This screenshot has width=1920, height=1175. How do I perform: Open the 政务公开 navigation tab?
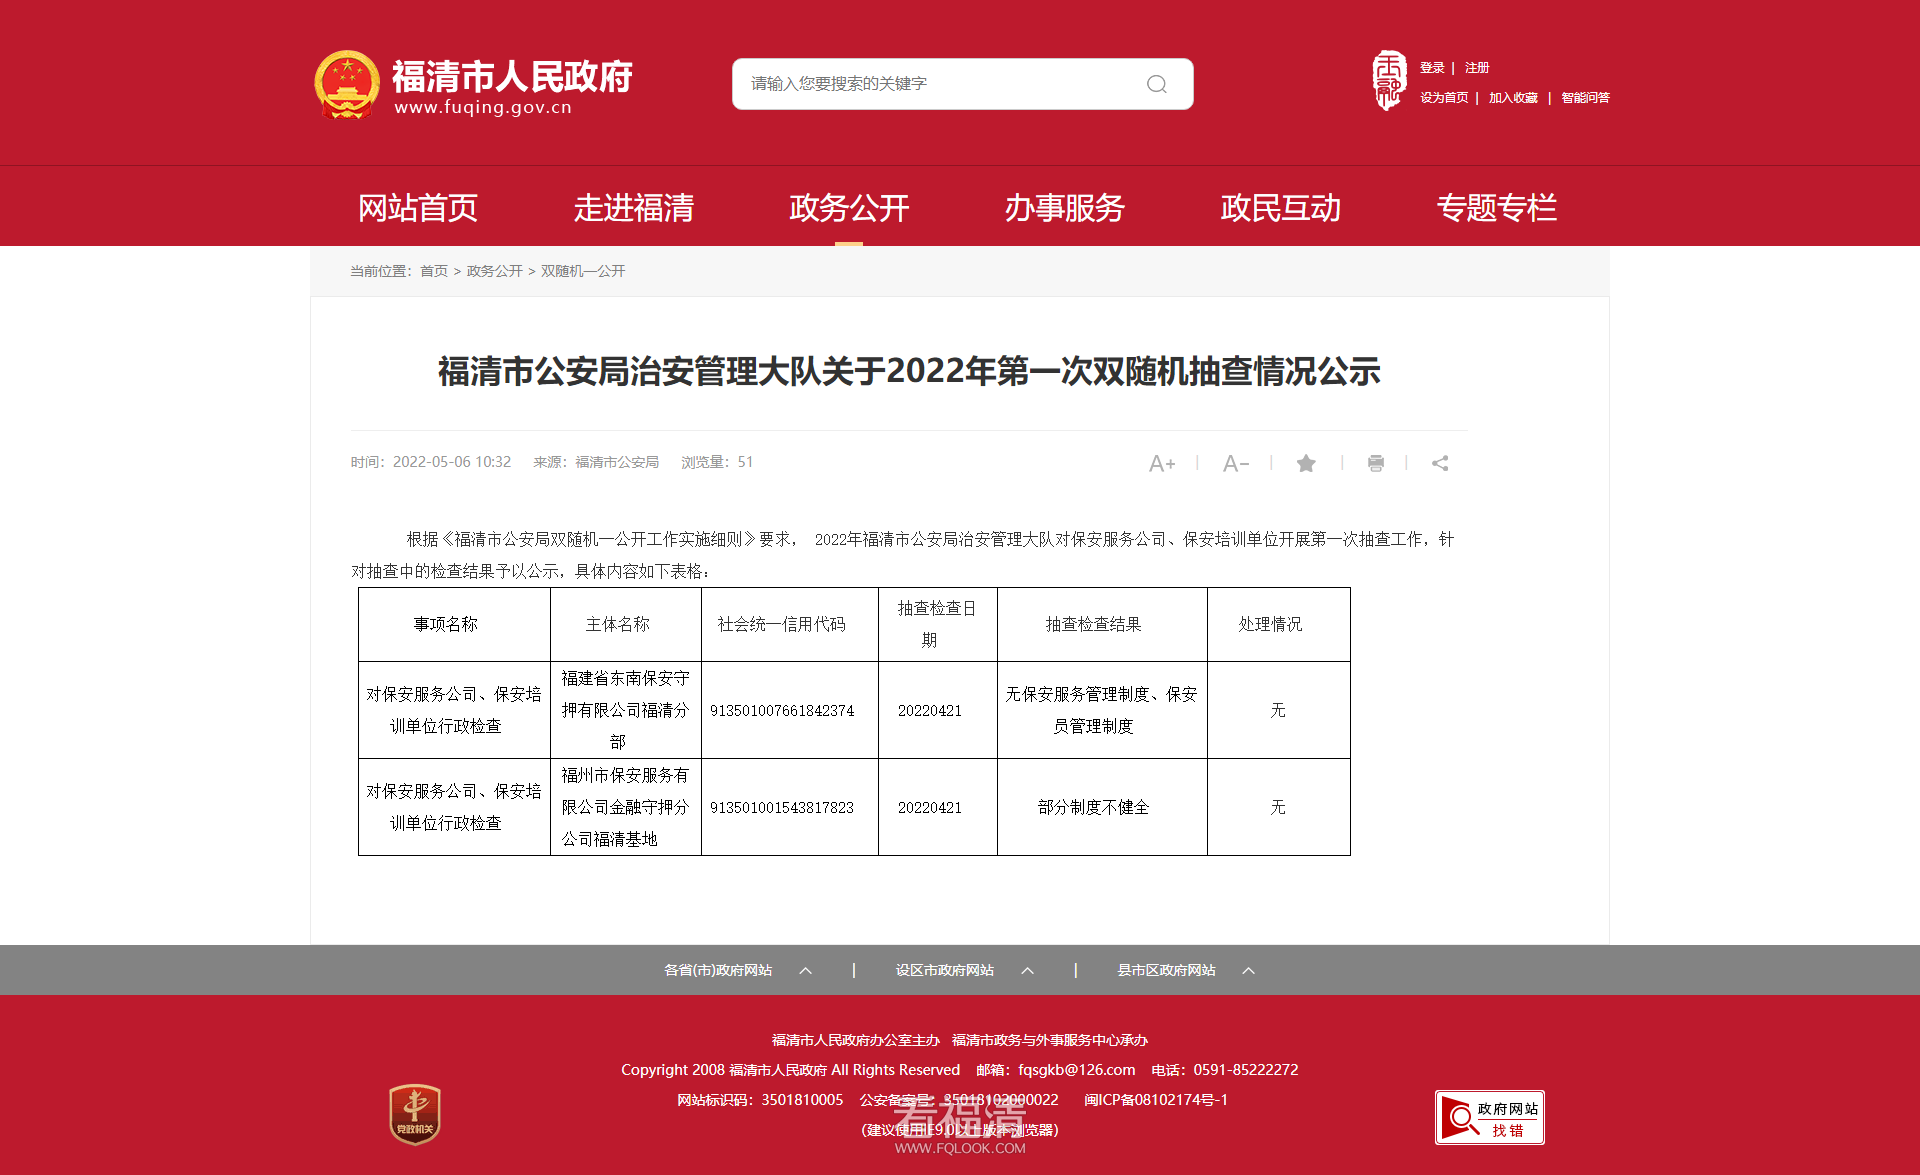tap(849, 208)
